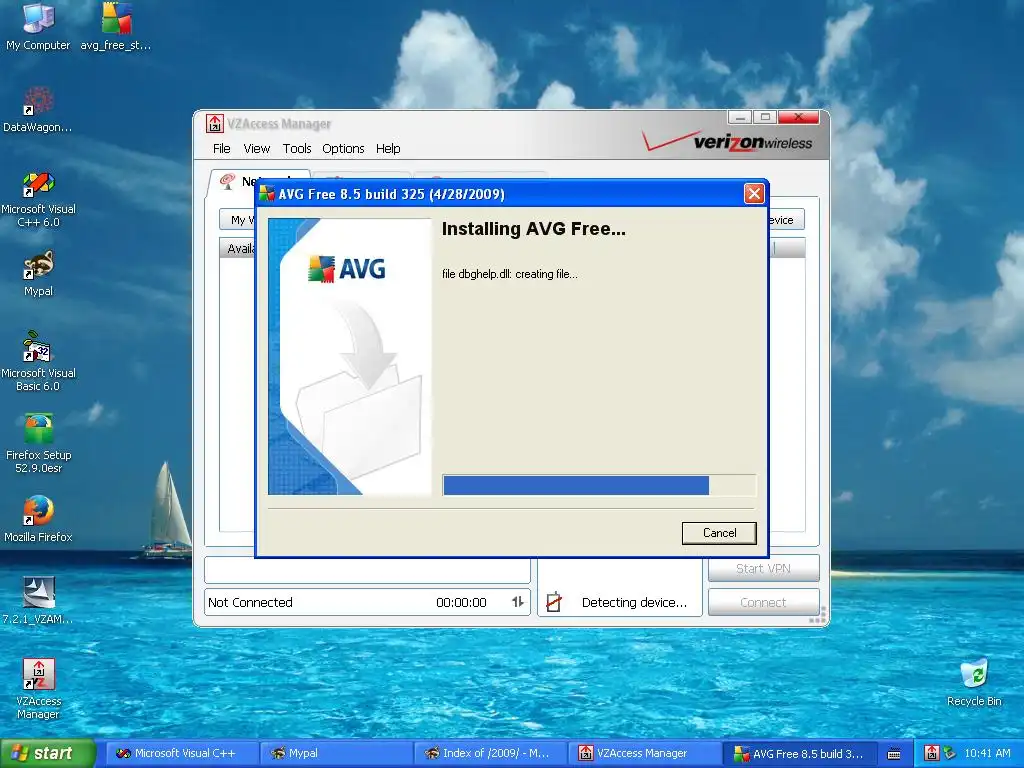This screenshot has width=1024, height=768.
Task: Click the detecting device status icon
Action: click(554, 601)
